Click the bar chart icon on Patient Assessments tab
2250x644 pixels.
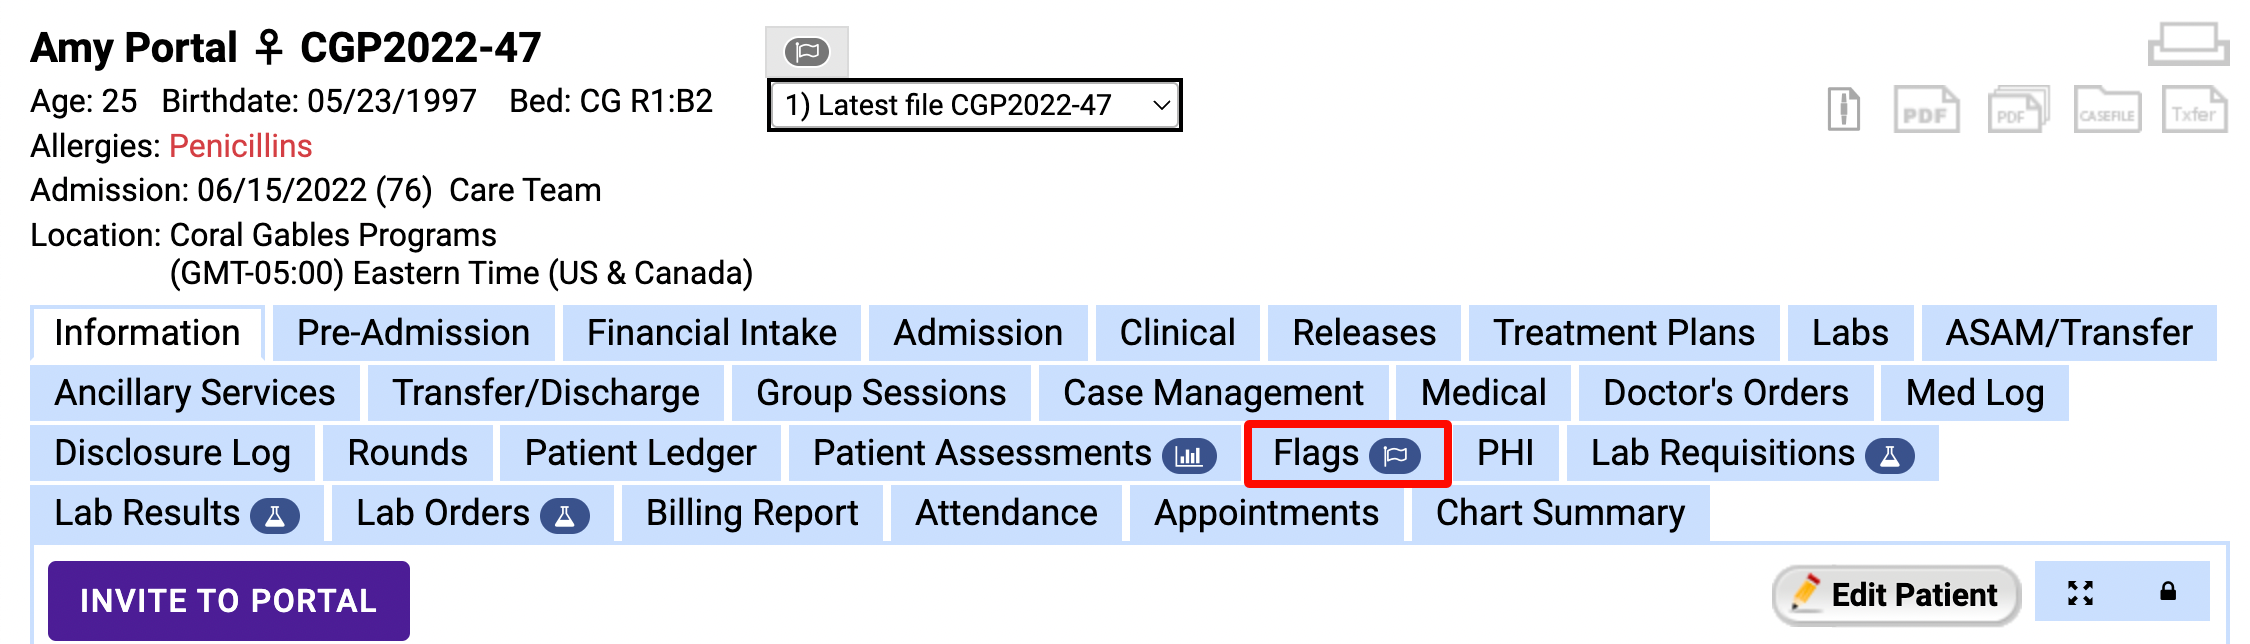tap(1190, 455)
